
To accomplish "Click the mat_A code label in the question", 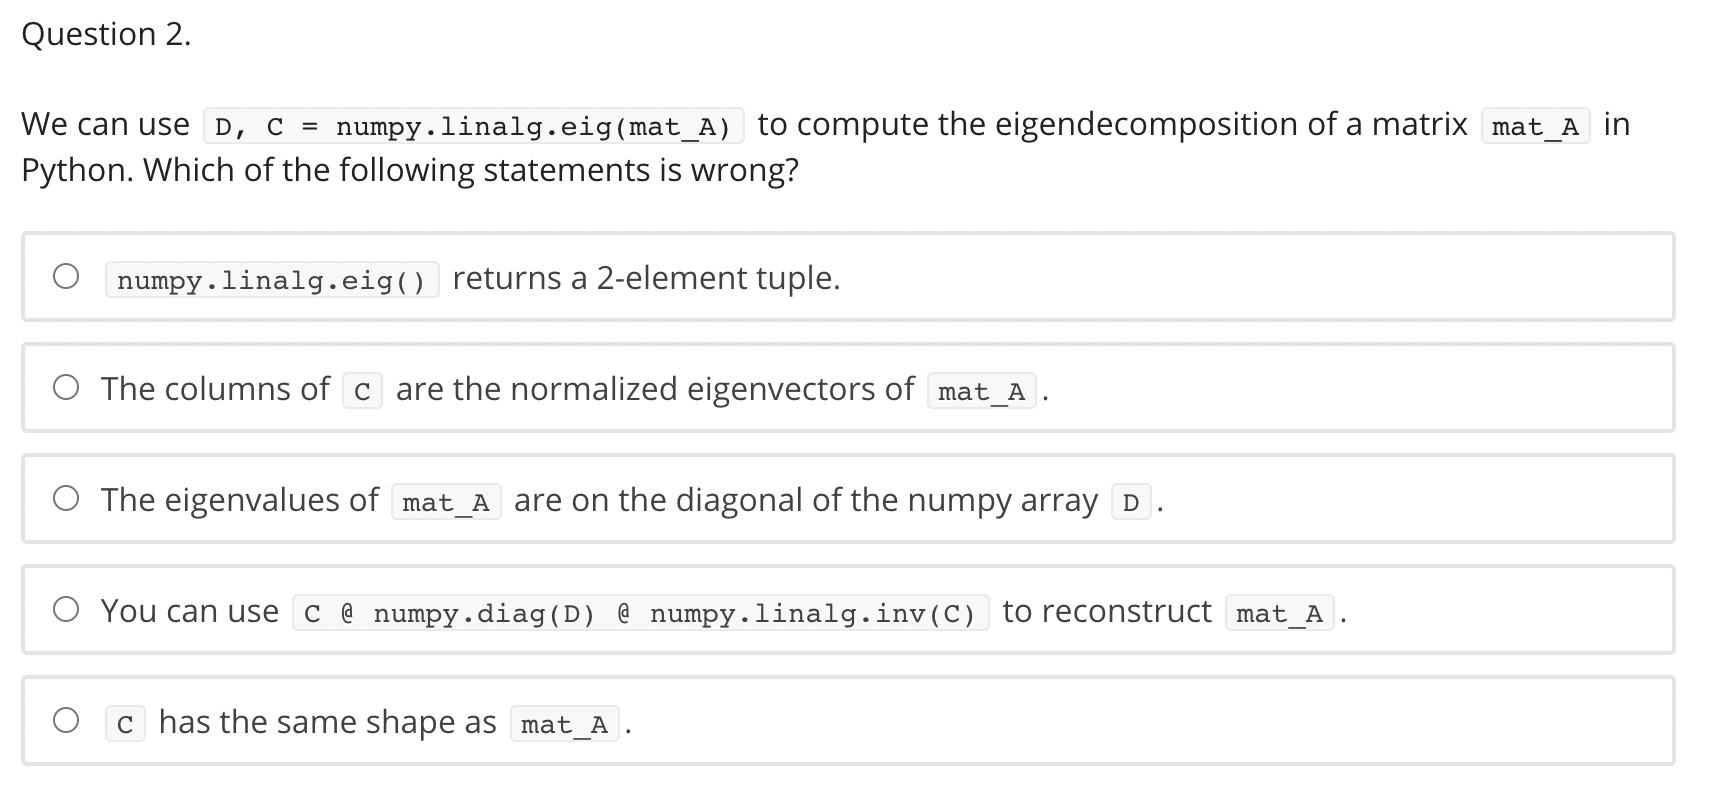I will point(1533,125).
